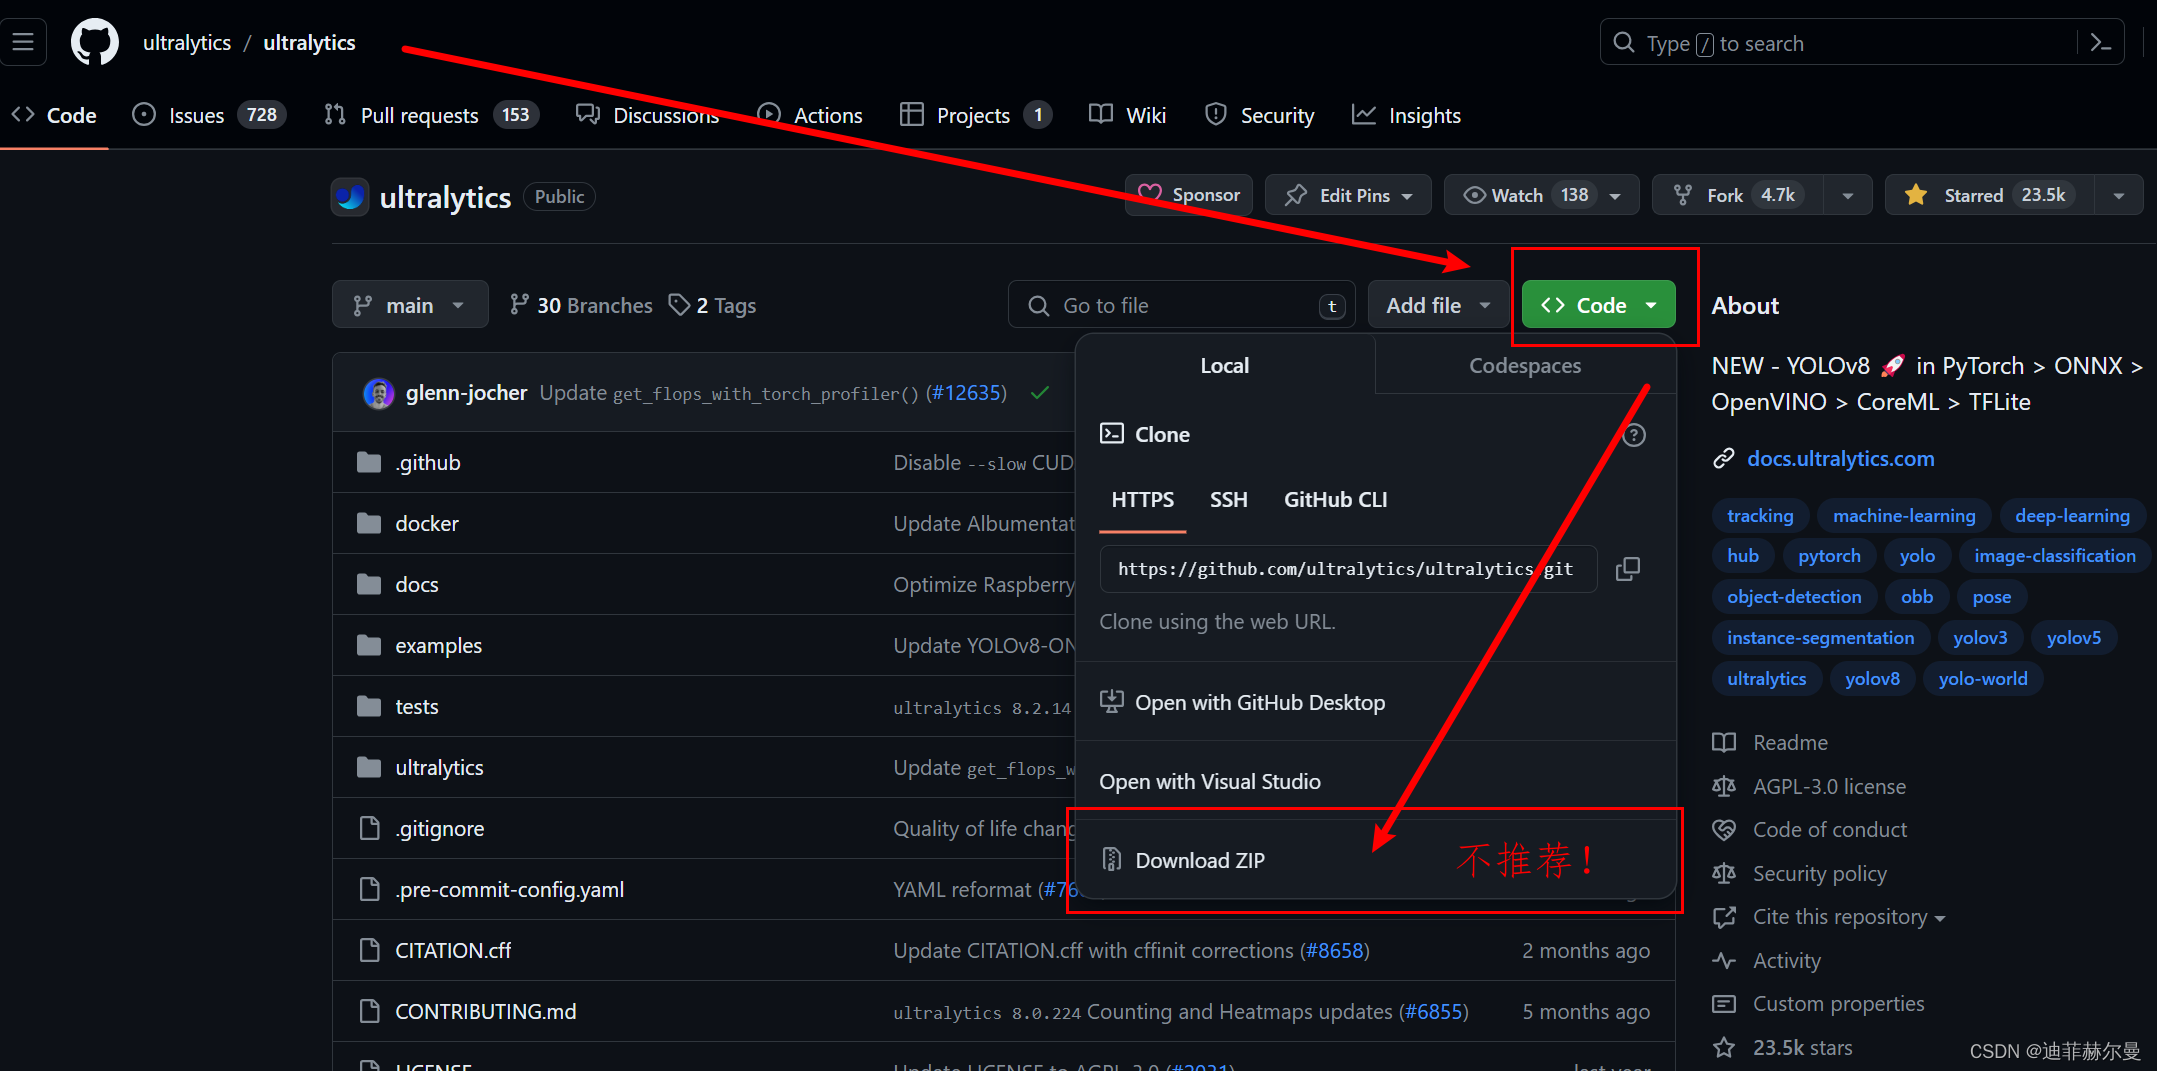Open the main branch selector
Viewport: 2157px width, 1071px height.
[x=410, y=305]
